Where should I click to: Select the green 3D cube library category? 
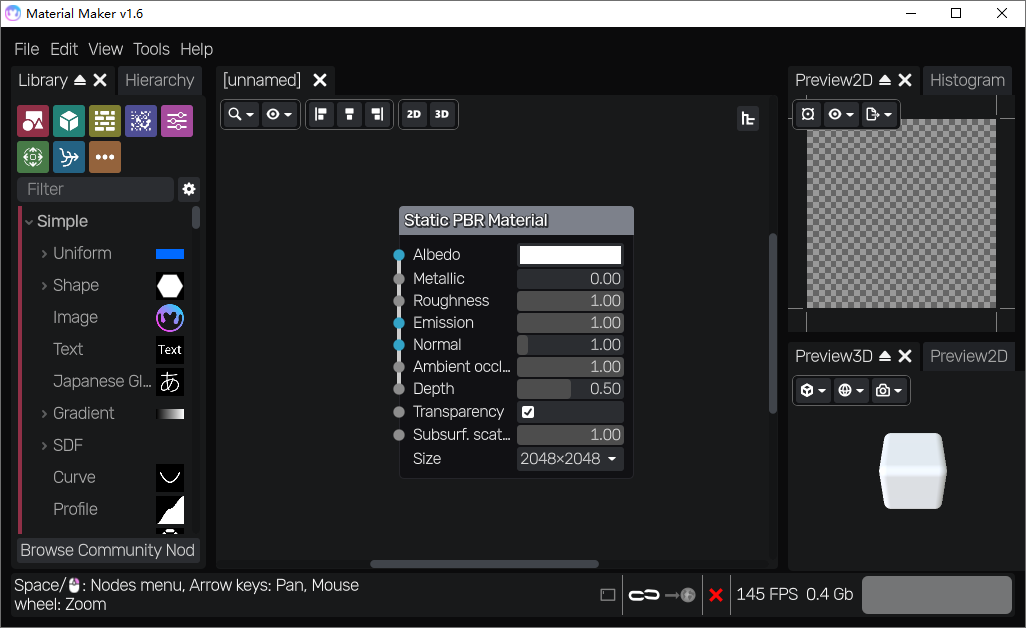coord(69,121)
